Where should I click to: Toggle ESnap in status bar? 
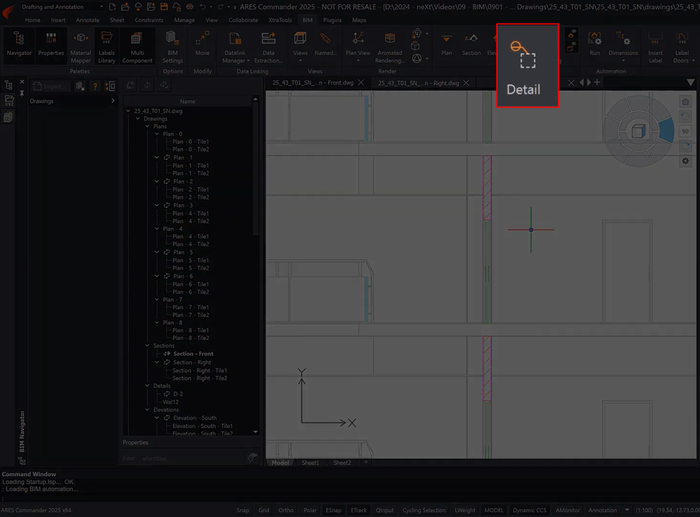[x=333, y=510]
